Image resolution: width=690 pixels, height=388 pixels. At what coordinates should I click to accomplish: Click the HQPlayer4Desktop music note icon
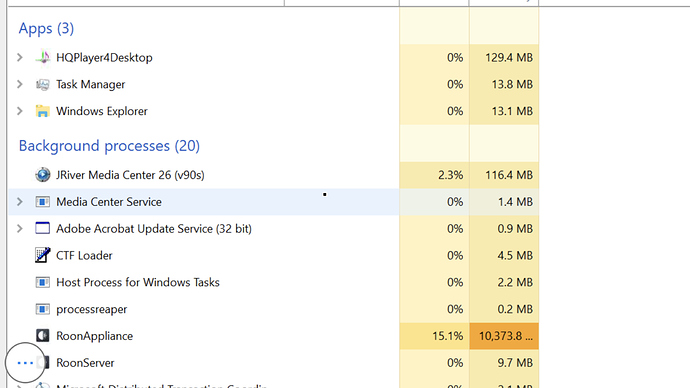[x=43, y=58]
